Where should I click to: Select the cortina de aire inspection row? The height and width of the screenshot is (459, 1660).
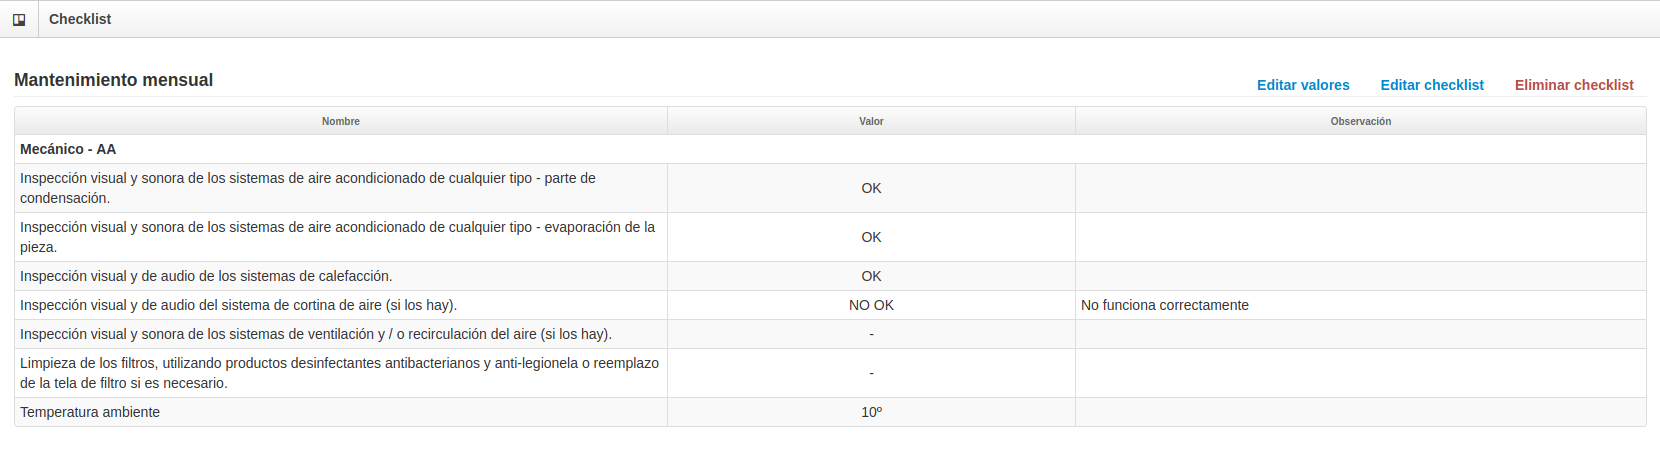(x=830, y=305)
